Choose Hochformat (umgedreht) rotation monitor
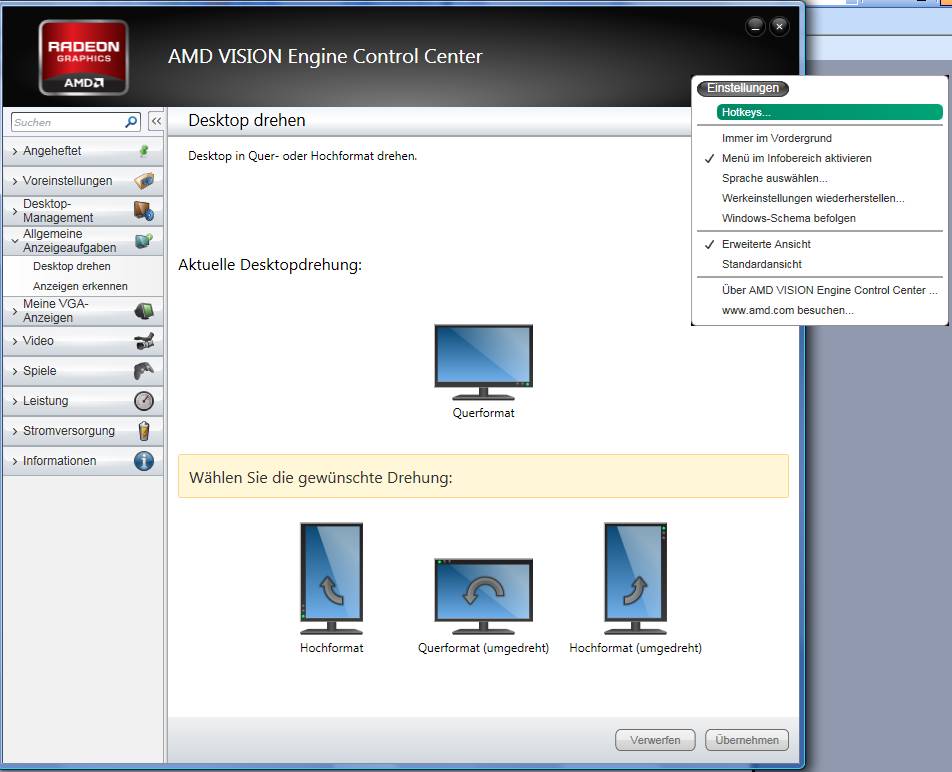Screen dimensions: 952x772 click(x=635, y=578)
